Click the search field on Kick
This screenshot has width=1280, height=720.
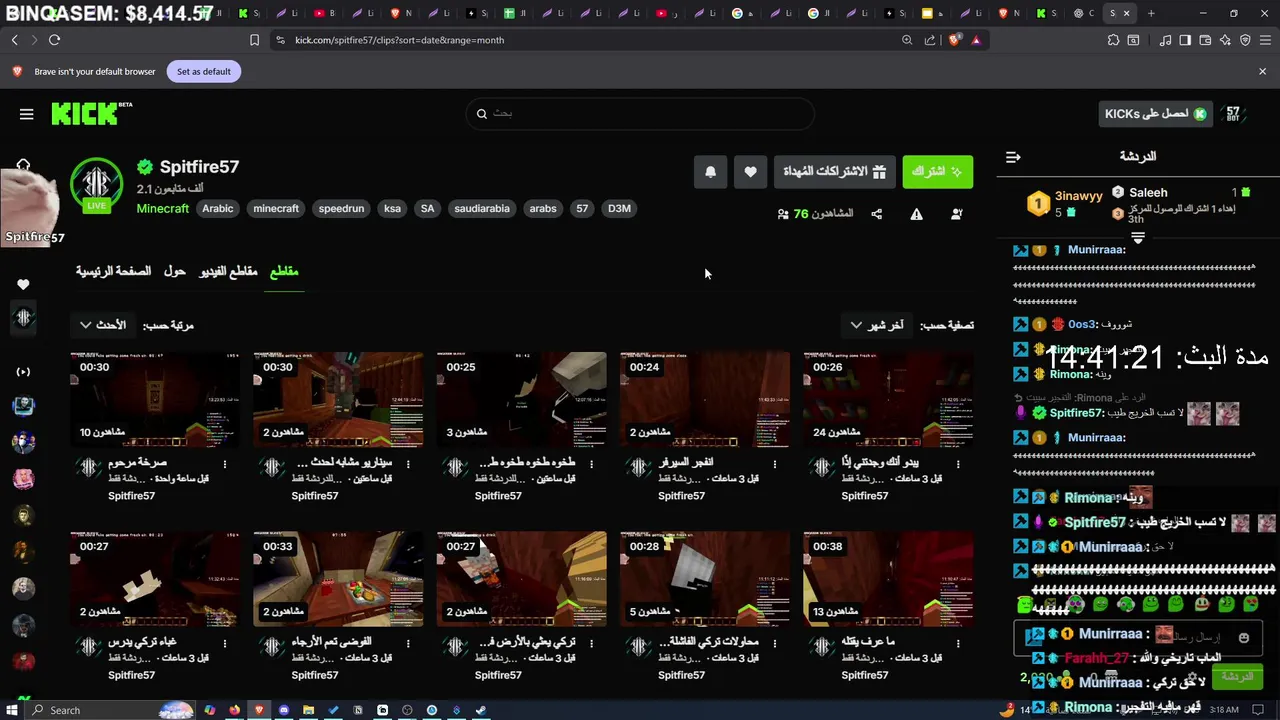[x=640, y=114]
